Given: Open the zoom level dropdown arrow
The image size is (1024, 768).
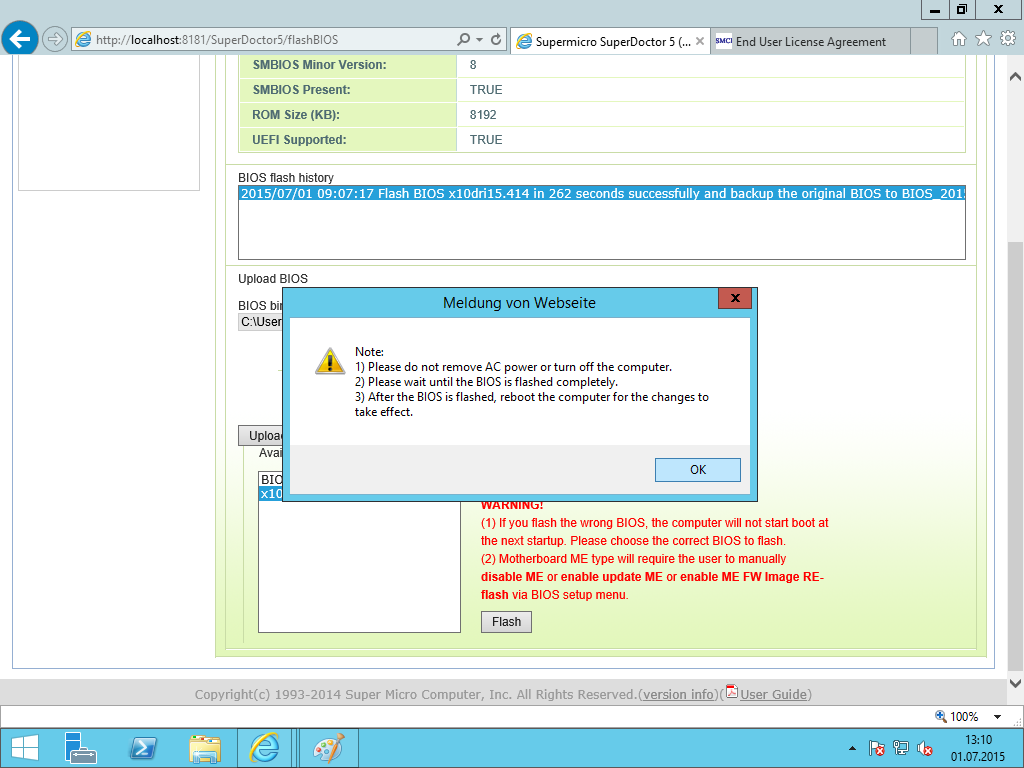Looking at the screenshot, I should coord(997,716).
